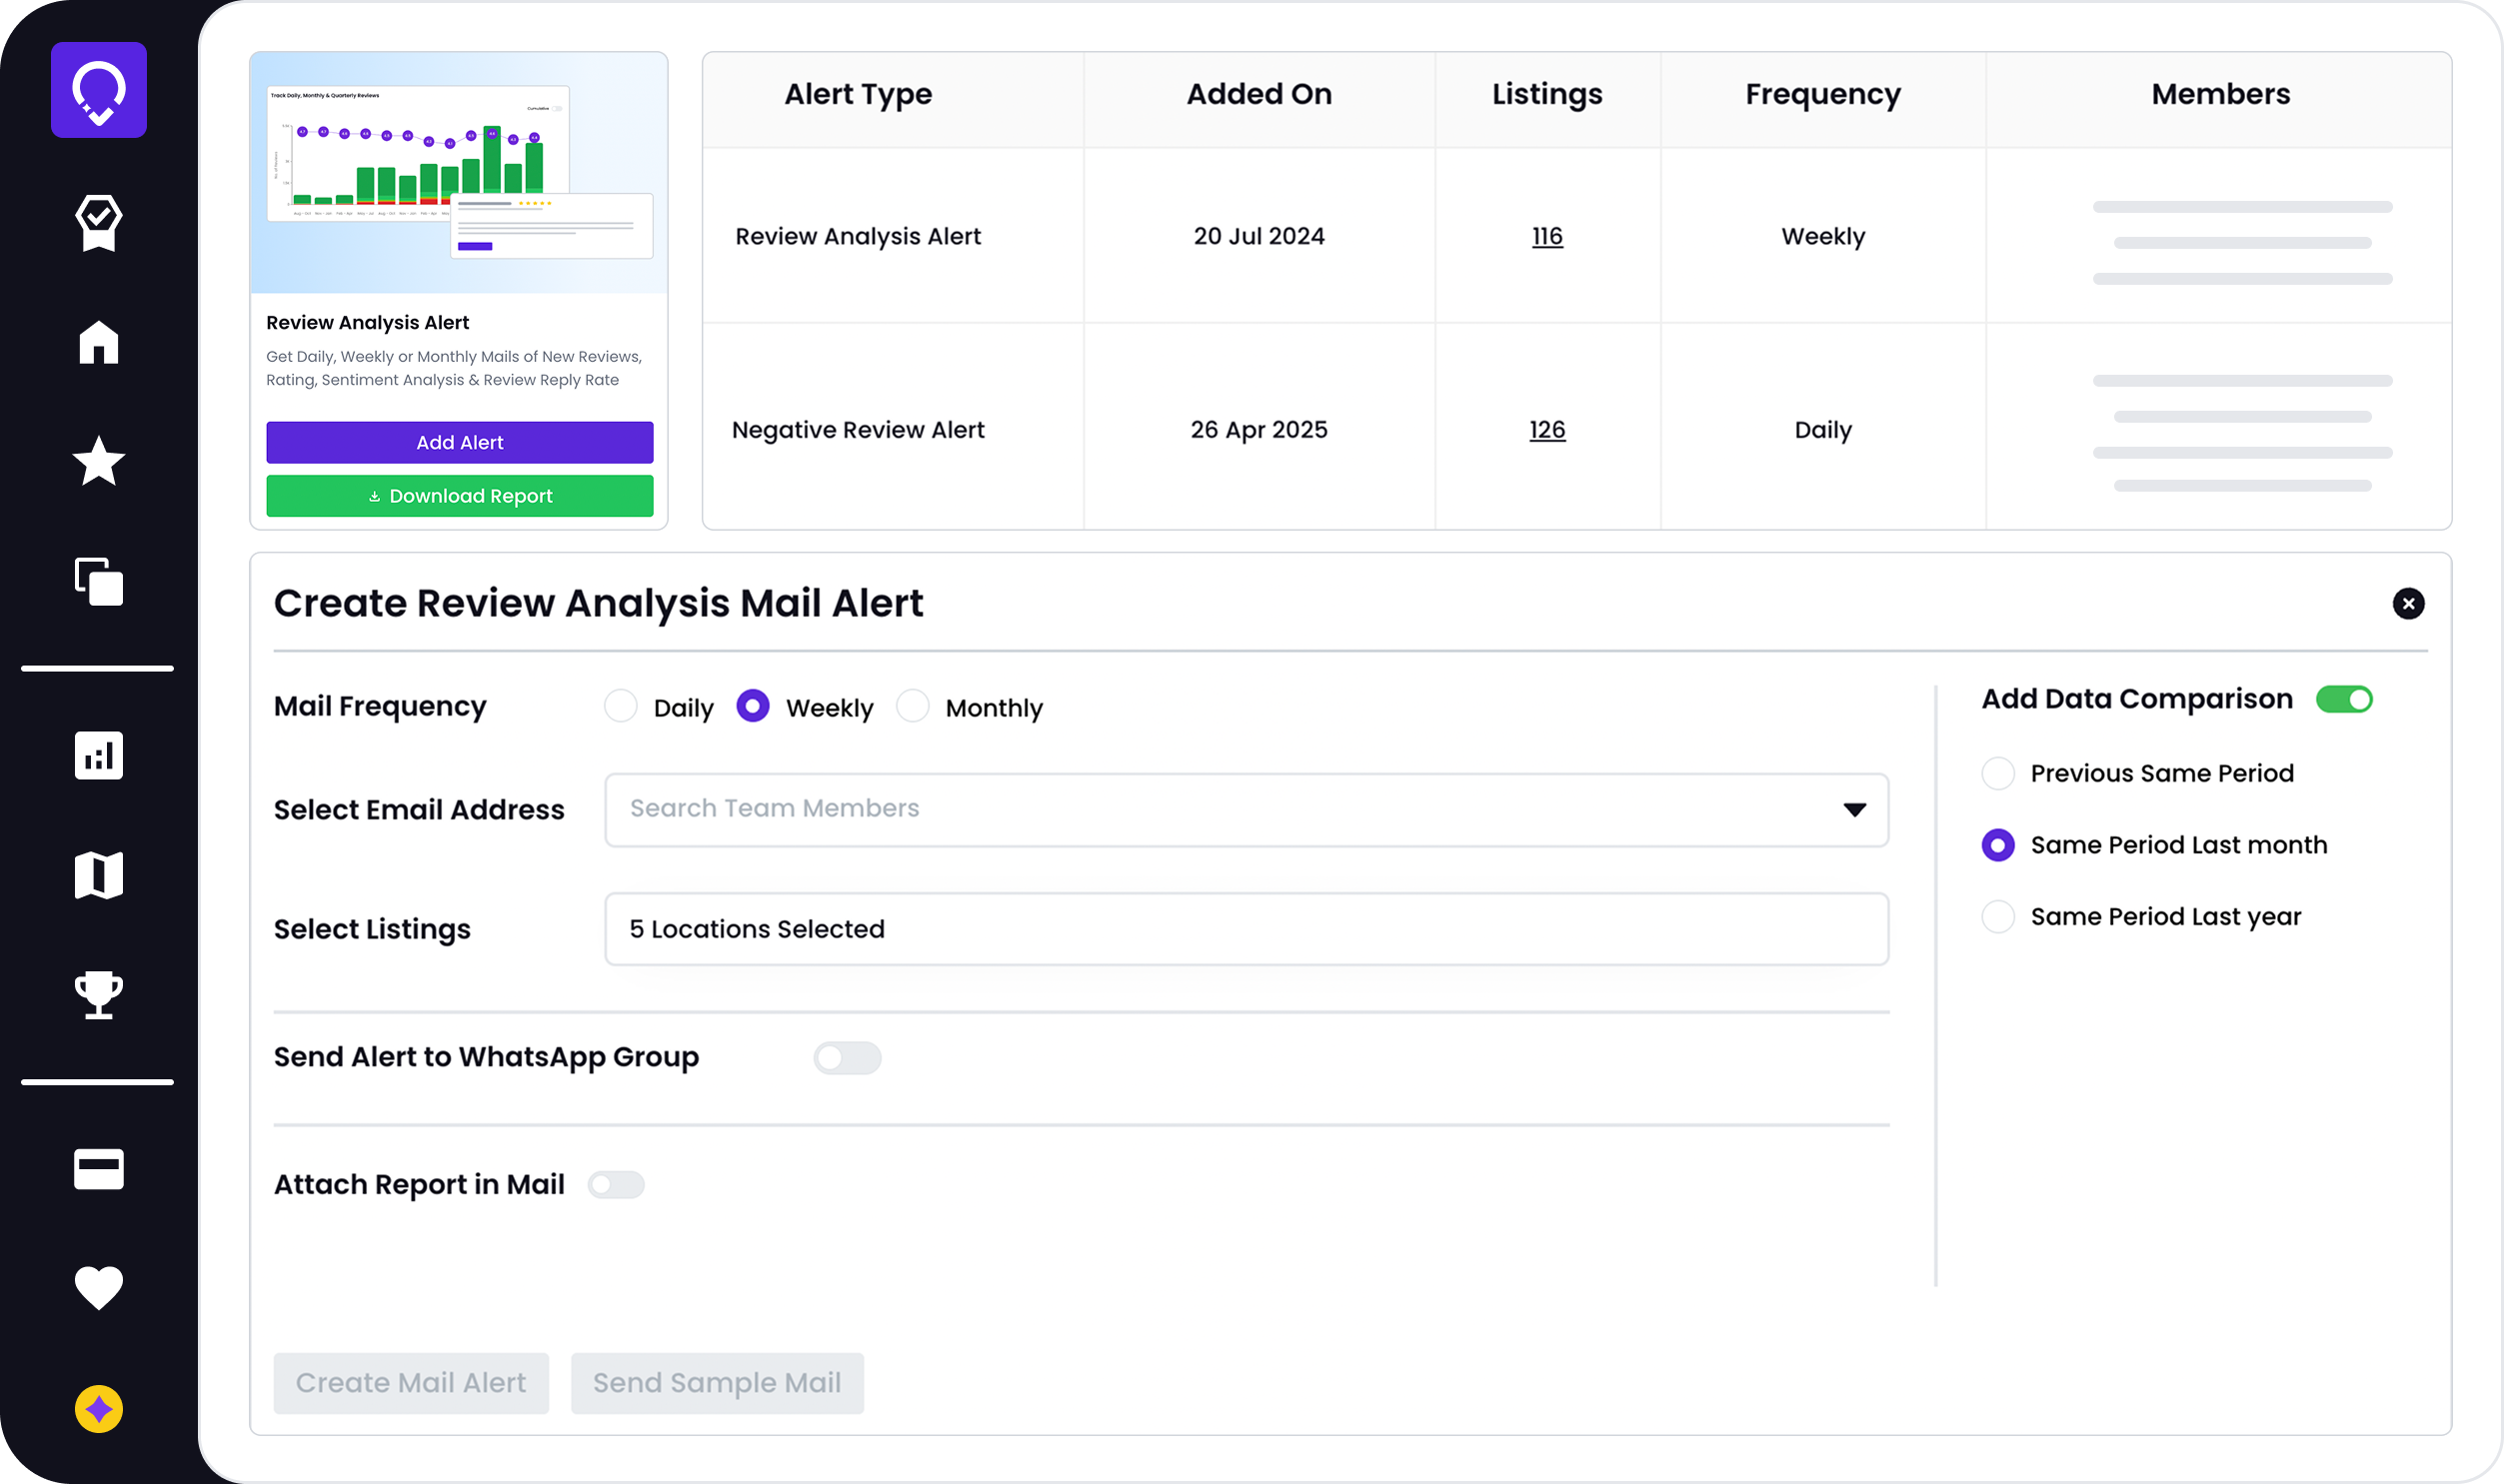This screenshot has width=2504, height=1484.
Task: Open the star reviews sidebar icon
Action: pos(98,461)
